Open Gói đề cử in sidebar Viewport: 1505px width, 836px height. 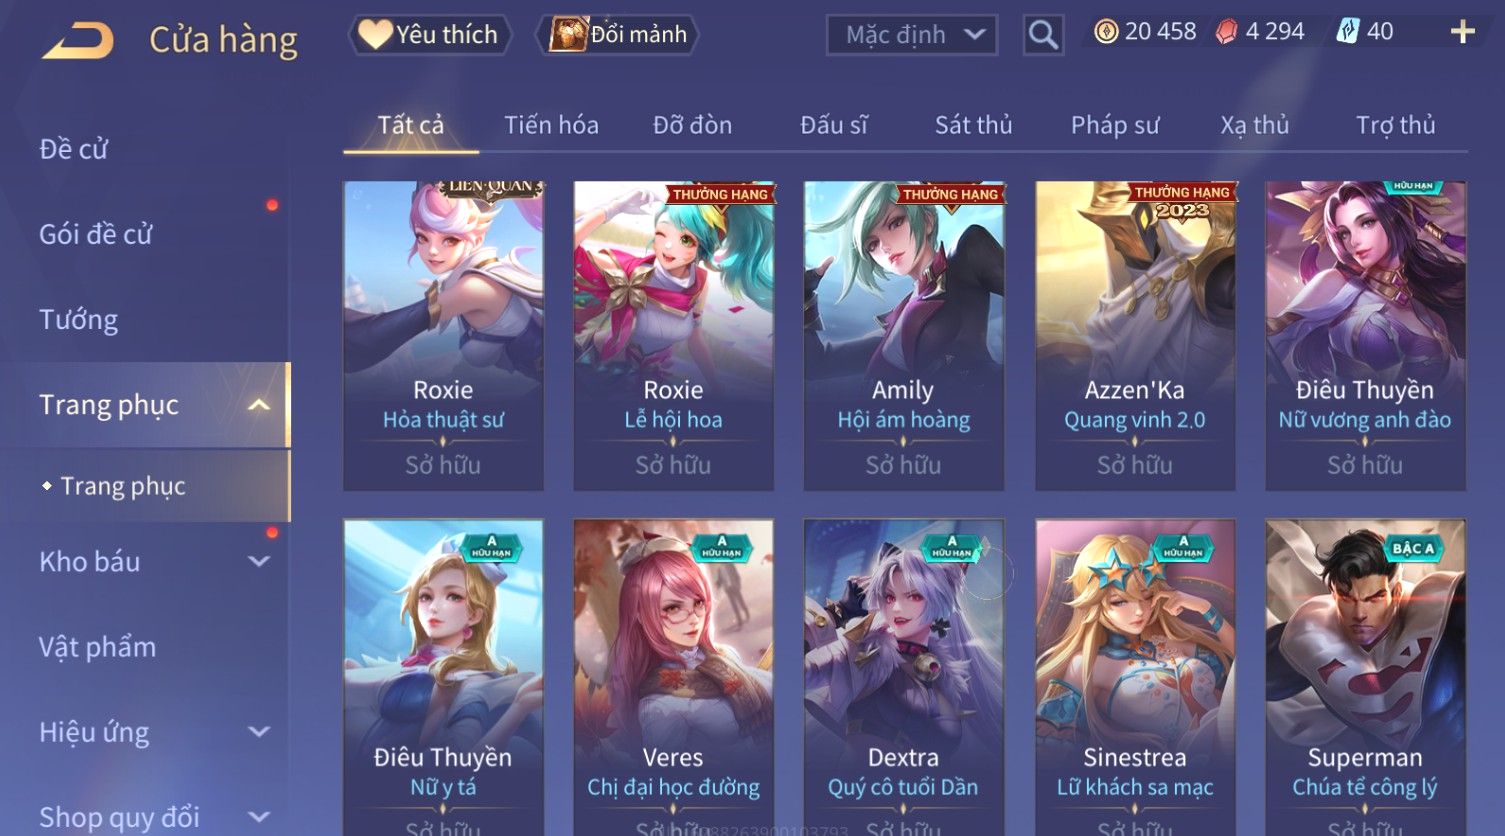point(96,235)
